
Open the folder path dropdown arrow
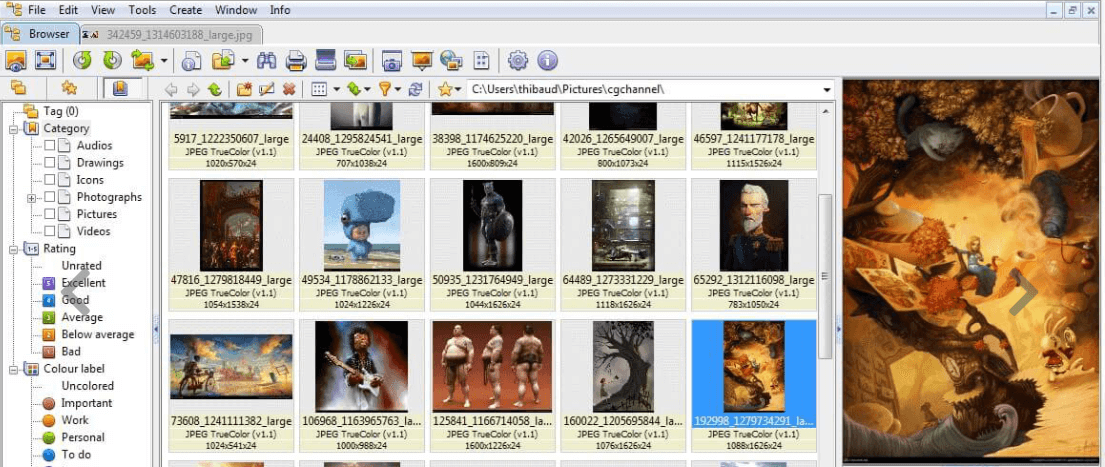(x=827, y=90)
